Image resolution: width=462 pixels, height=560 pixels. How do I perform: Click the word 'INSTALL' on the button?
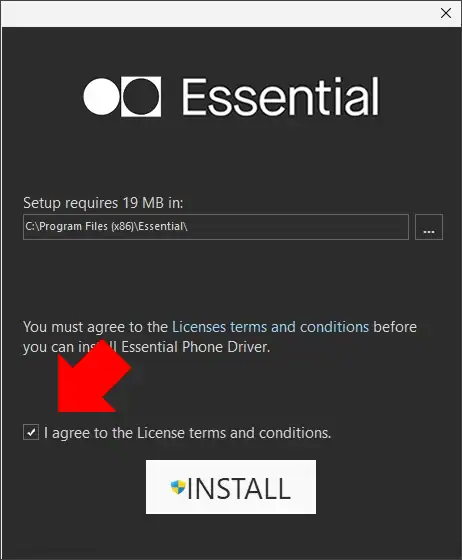[x=239, y=489]
